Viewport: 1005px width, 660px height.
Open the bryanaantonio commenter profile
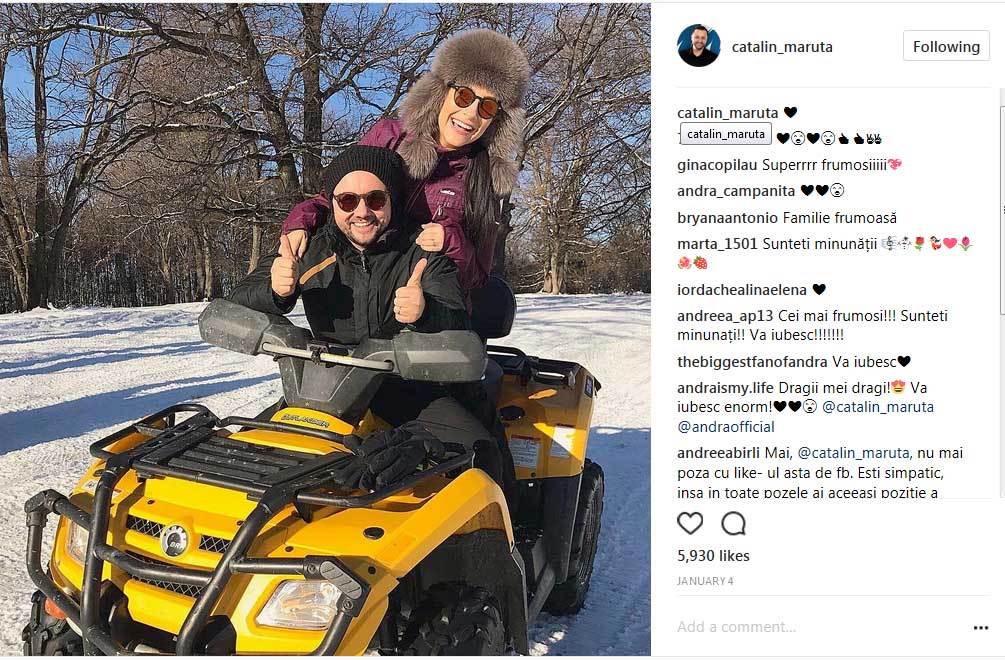pos(727,218)
